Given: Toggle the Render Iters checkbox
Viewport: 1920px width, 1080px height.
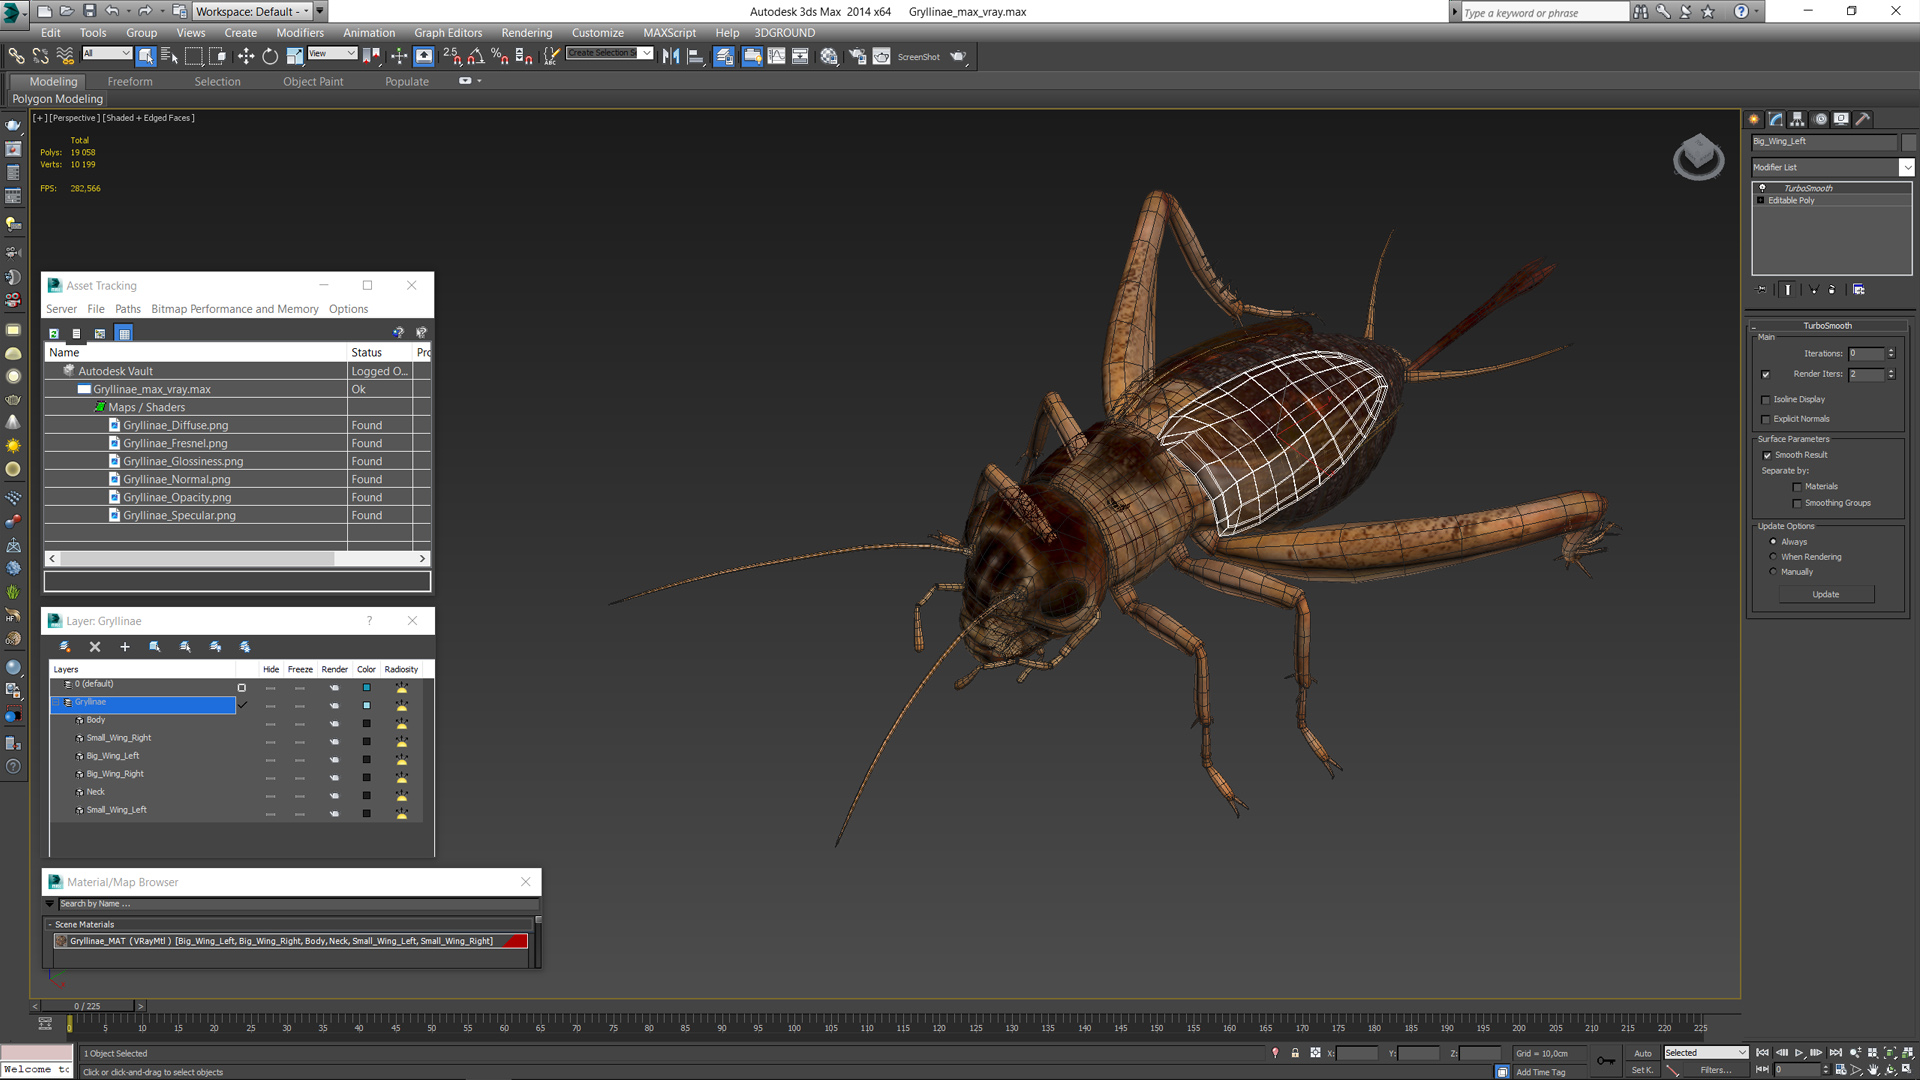Looking at the screenshot, I should pyautogui.click(x=1766, y=374).
